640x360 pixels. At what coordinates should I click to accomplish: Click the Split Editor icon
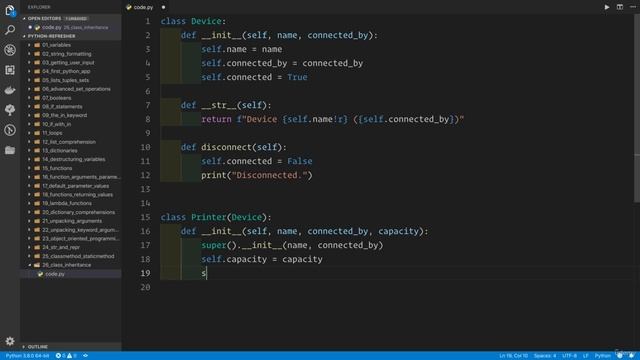point(620,7)
